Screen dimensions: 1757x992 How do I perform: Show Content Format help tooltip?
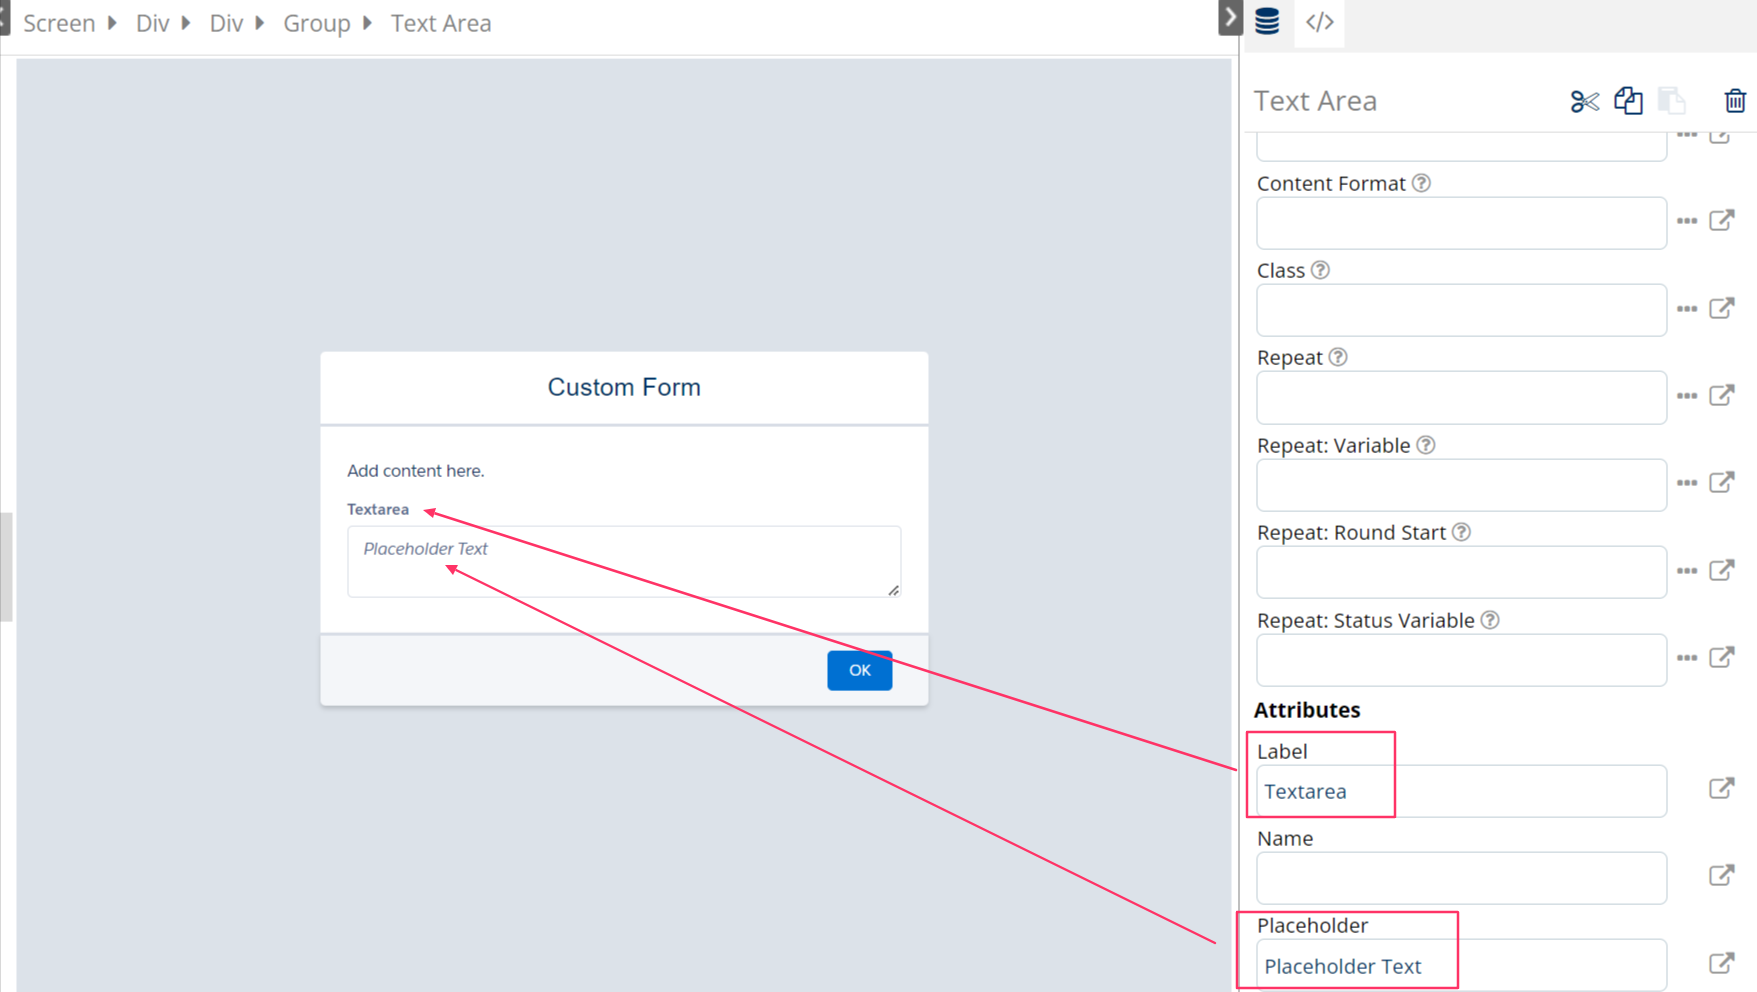(1421, 183)
